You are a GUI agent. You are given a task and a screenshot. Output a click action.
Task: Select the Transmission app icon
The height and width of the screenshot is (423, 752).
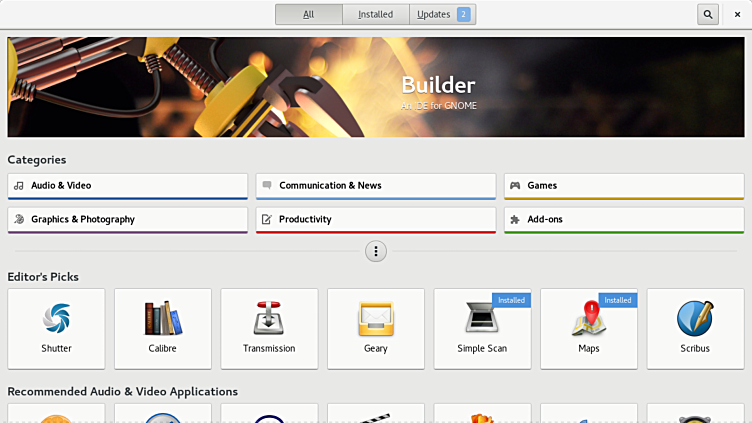(x=269, y=318)
